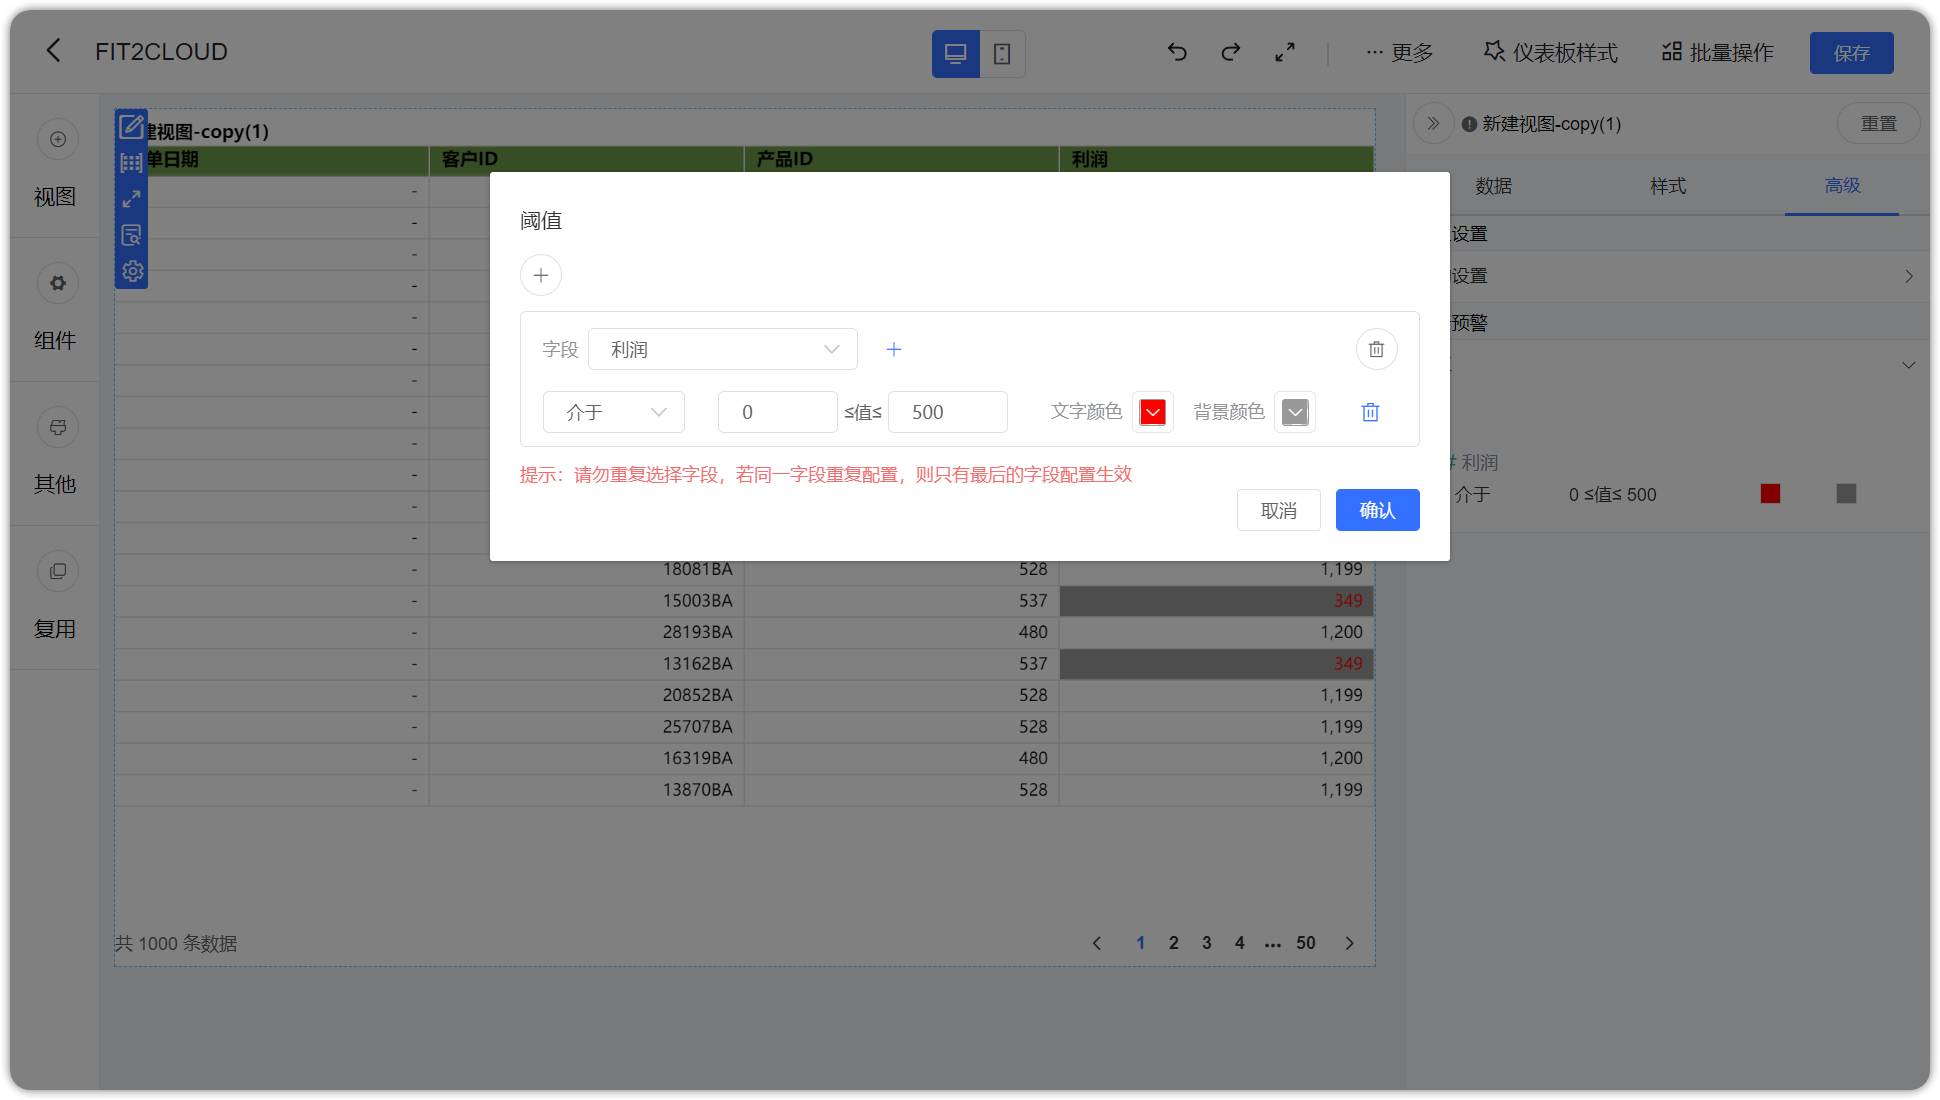Collapse the 预警 section chevron
This screenshot has height=1100, width=1940.
pyautogui.click(x=1908, y=365)
